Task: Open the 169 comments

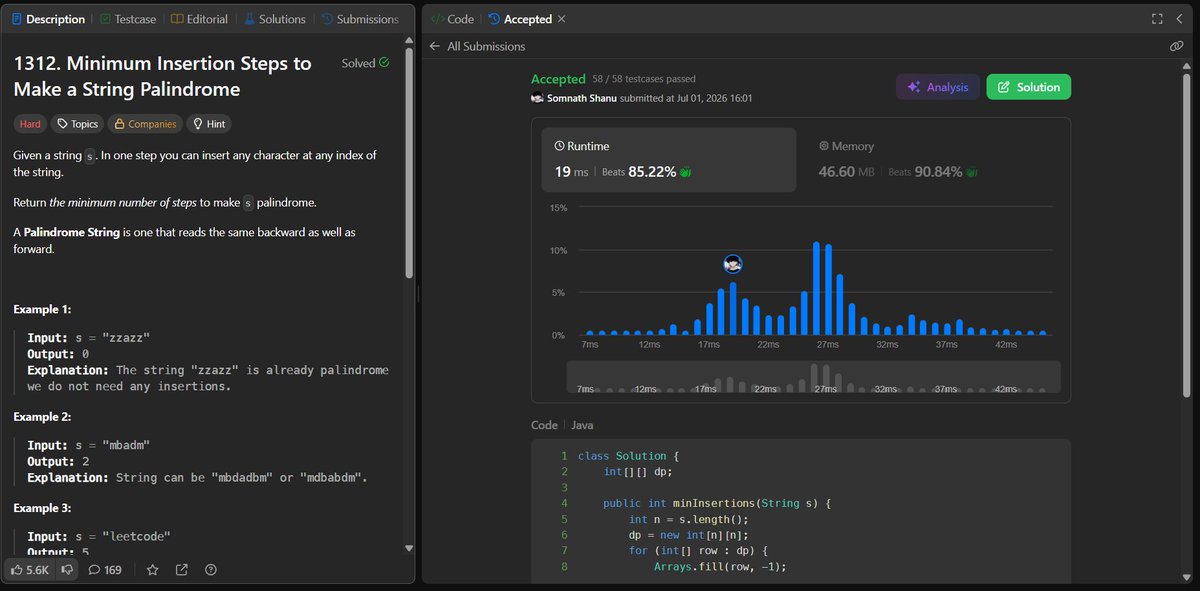Action: tap(105, 570)
